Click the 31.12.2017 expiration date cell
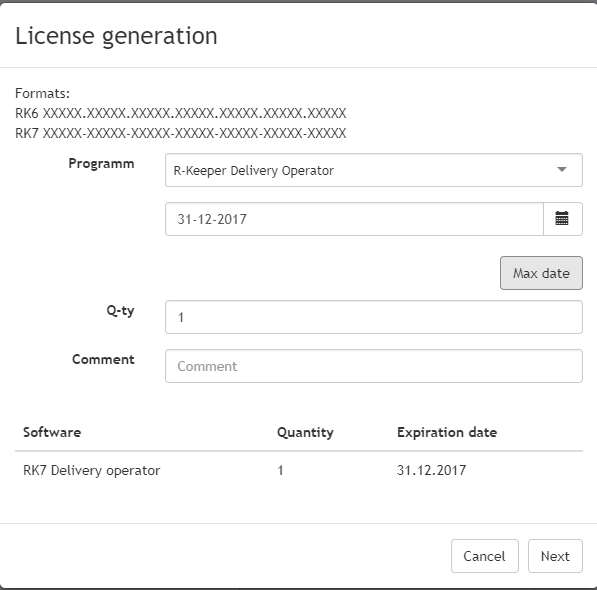The width and height of the screenshot is (597, 590). 431,470
